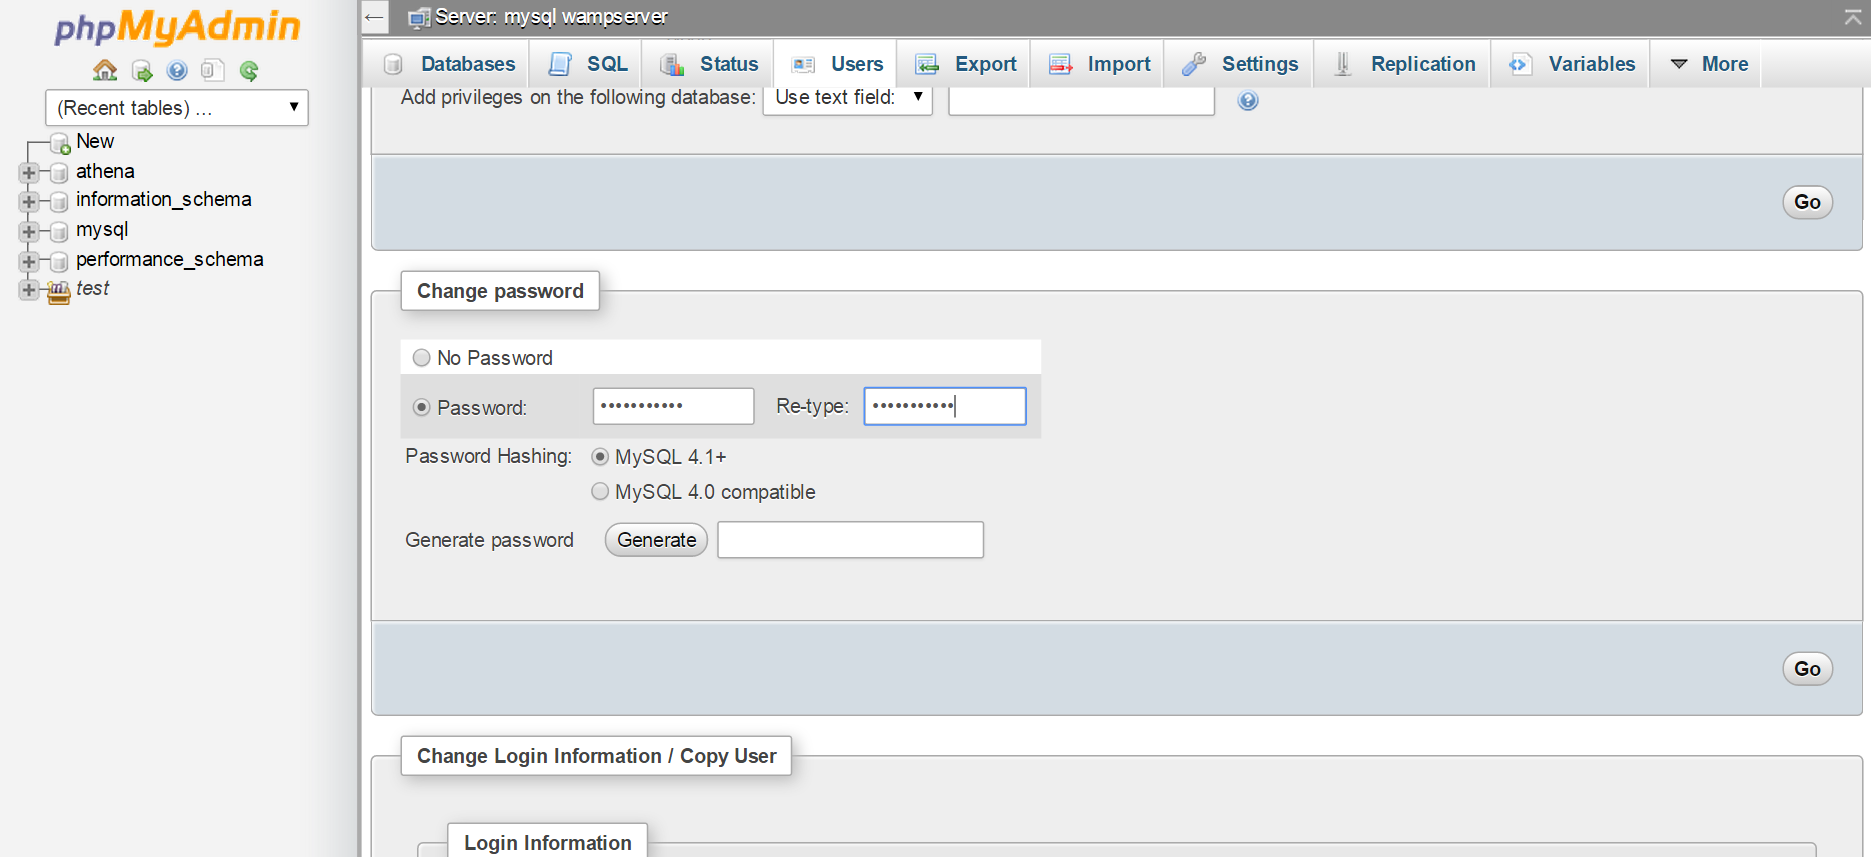Screen dimensions: 1871x857
Task: Click the athena database icon
Action: [x=59, y=173]
